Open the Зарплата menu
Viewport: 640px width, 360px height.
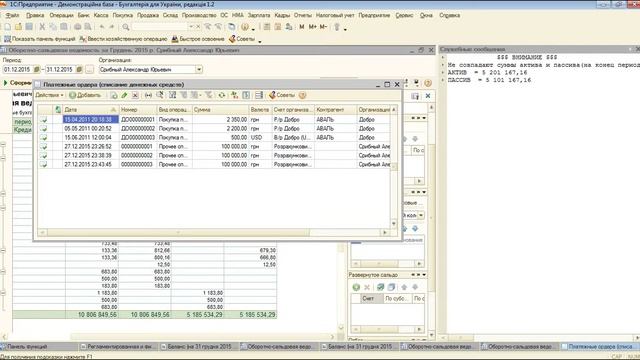pyautogui.click(x=259, y=15)
